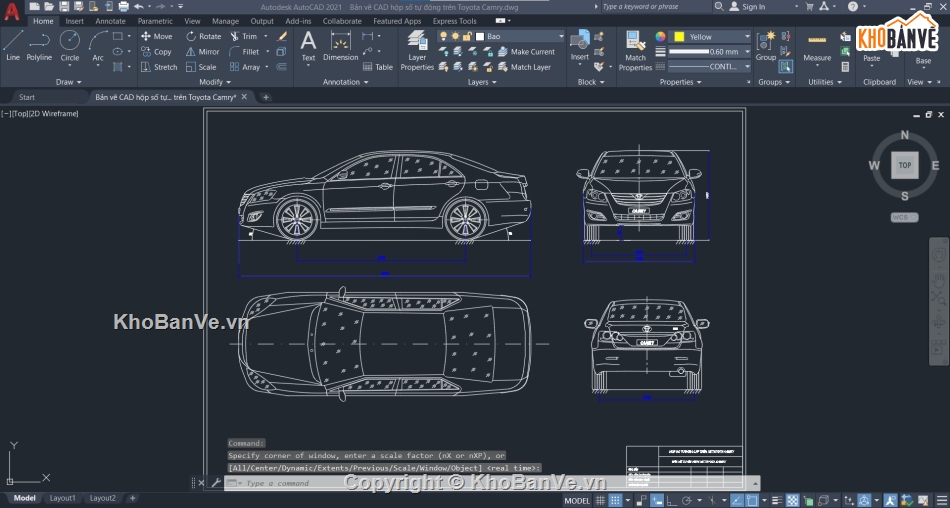Open the Annotate ribbon tab

click(110, 21)
